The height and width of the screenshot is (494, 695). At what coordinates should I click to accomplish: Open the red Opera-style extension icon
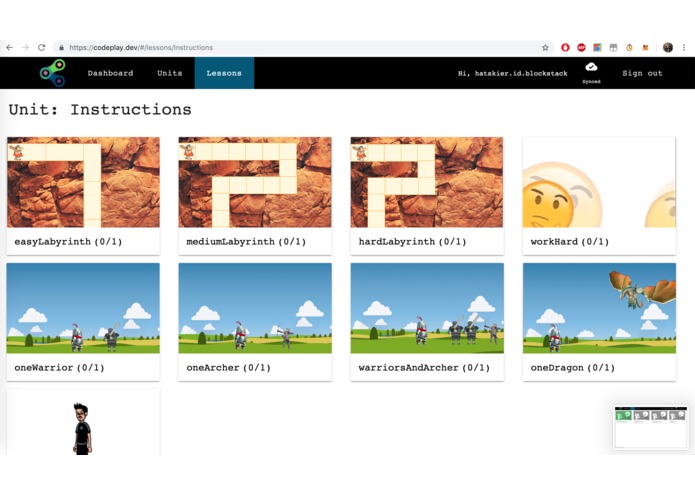pyautogui.click(x=565, y=47)
